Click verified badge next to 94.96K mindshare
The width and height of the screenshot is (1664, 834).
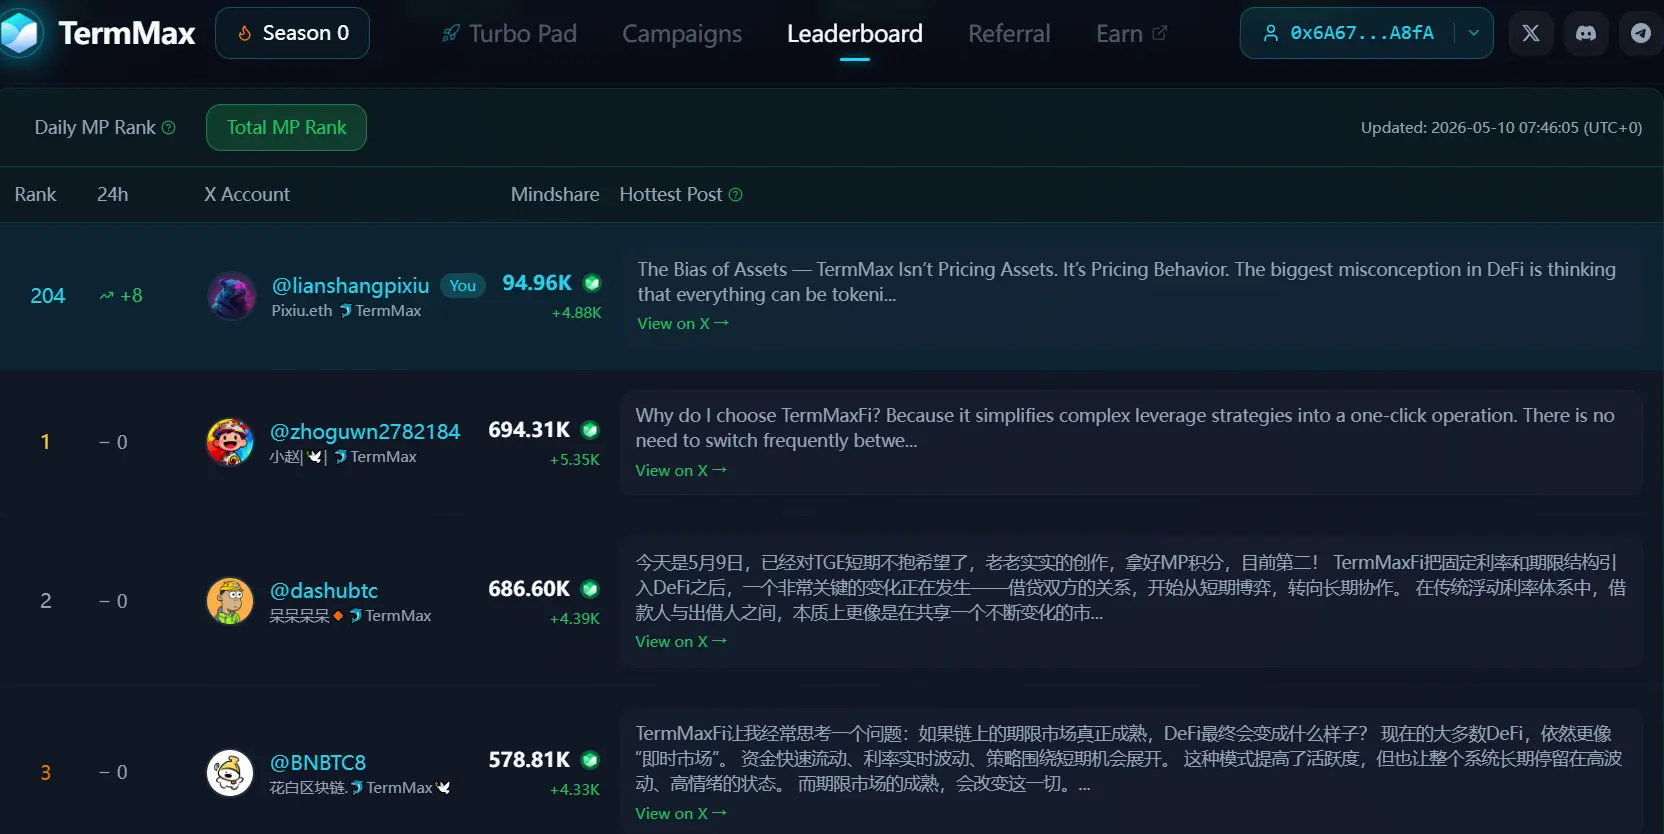[x=592, y=283]
